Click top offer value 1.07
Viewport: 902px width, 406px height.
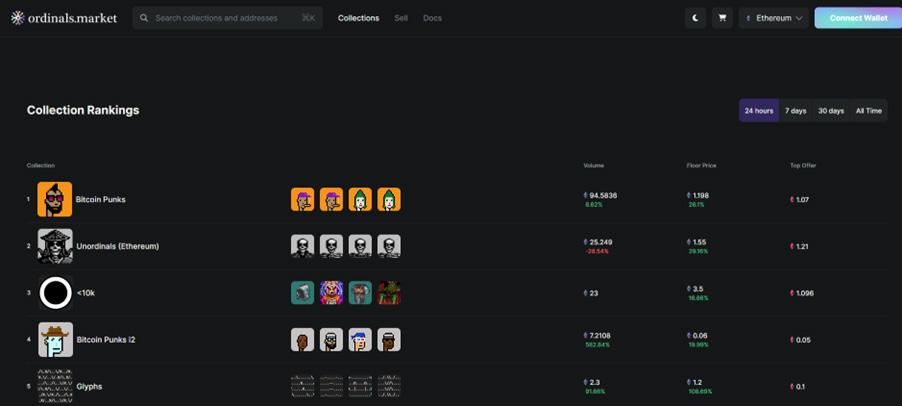click(x=802, y=200)
